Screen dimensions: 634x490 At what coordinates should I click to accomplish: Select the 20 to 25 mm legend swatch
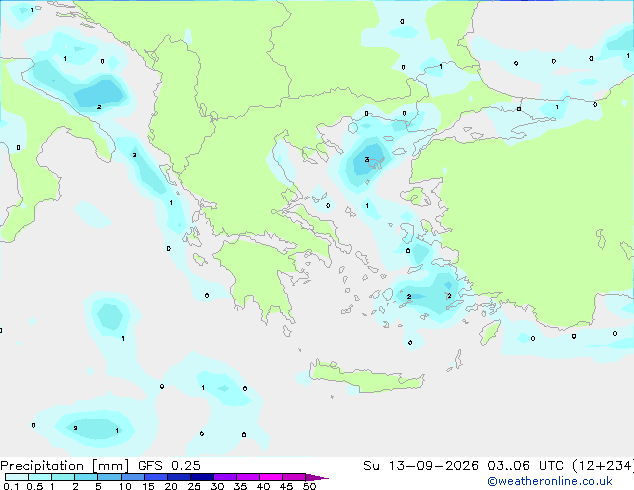pyautogui.click(x=178, y=477)
